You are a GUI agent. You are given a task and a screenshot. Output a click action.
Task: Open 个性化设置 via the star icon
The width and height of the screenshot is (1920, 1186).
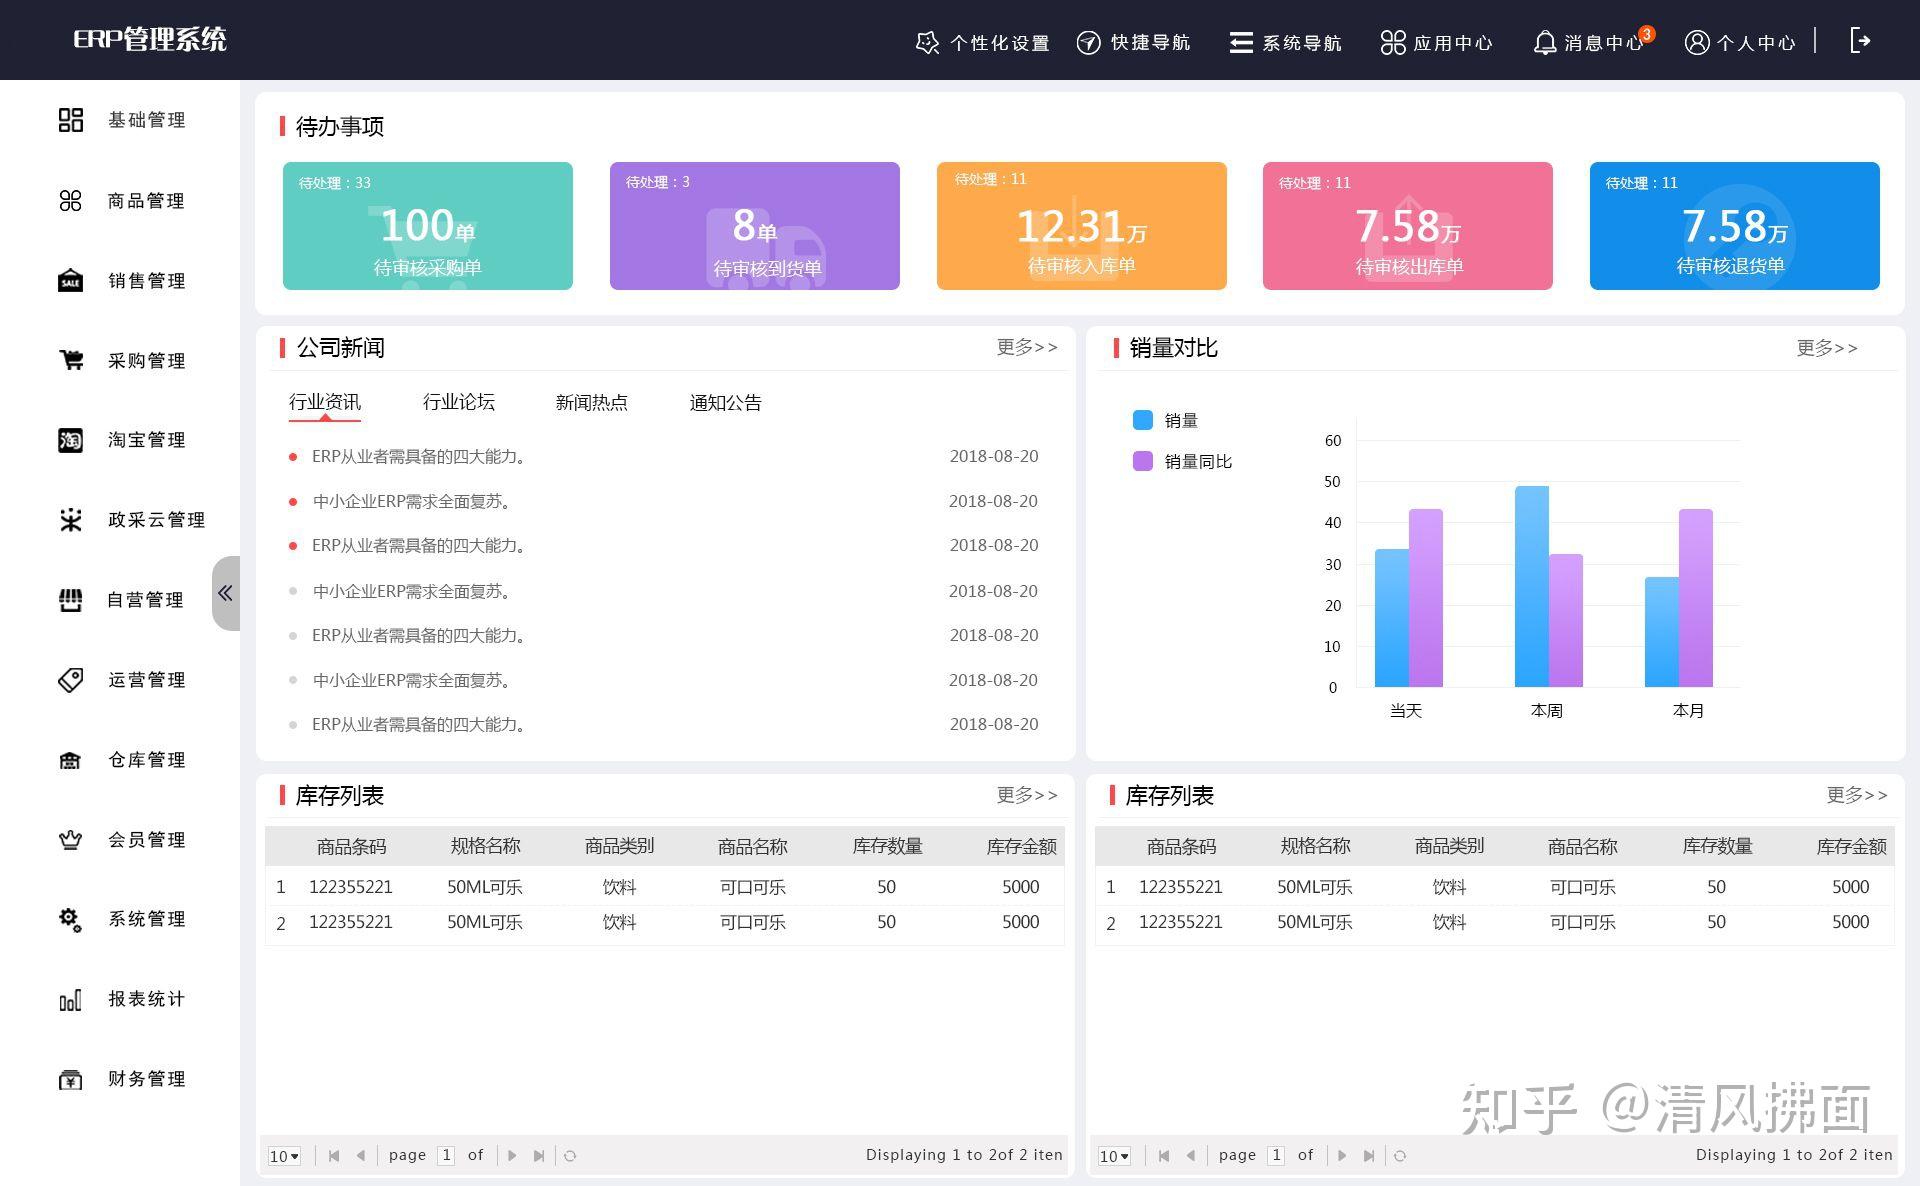[926, 43]
